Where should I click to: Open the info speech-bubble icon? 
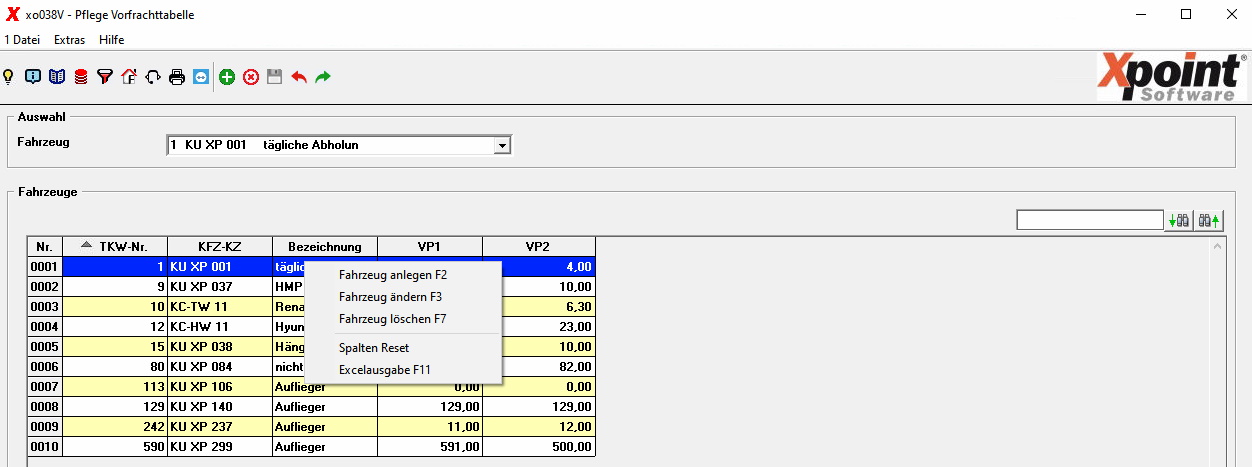(x=33, y=76)
